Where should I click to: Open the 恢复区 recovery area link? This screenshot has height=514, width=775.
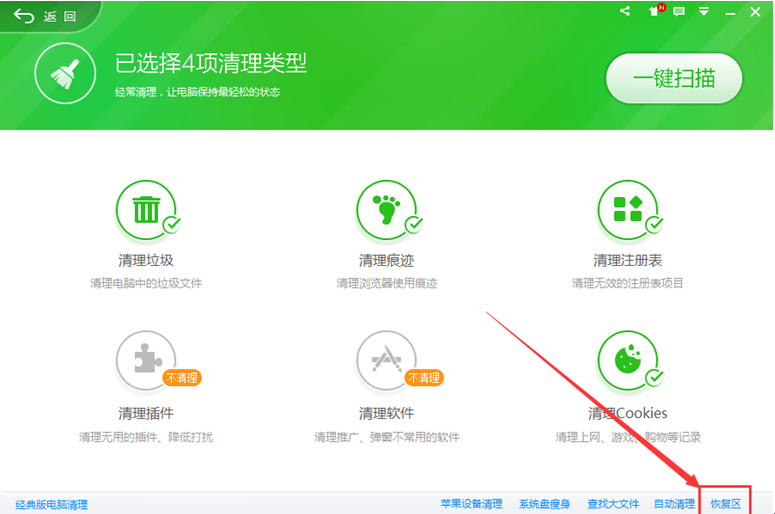tap(726, 504)
